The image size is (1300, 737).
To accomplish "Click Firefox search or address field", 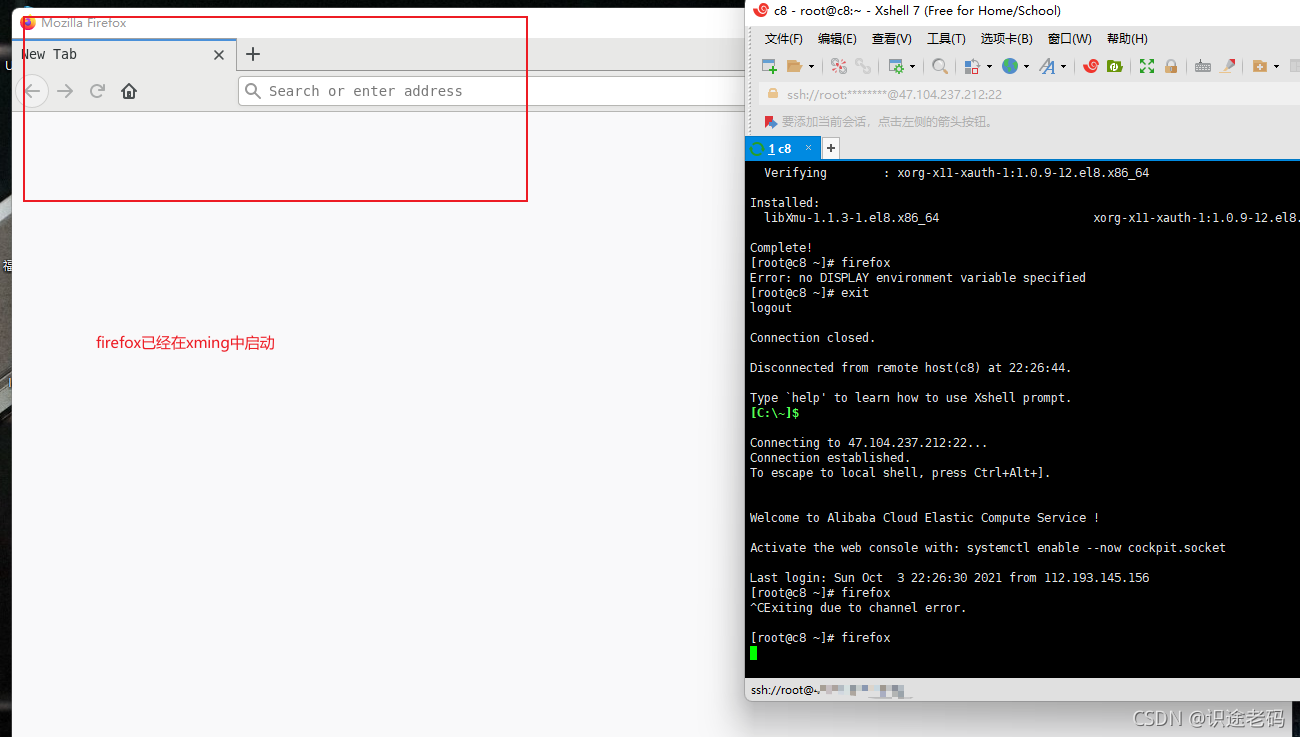I will (x=492, y=91).
